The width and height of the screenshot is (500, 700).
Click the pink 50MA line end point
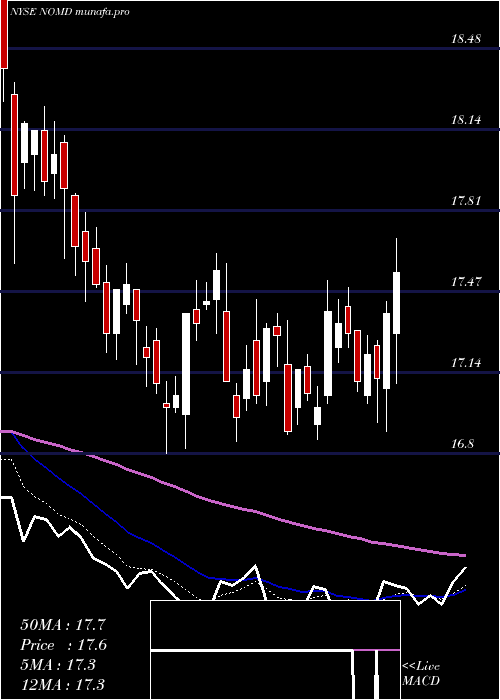pyautogui.click(x=464, y=555)
